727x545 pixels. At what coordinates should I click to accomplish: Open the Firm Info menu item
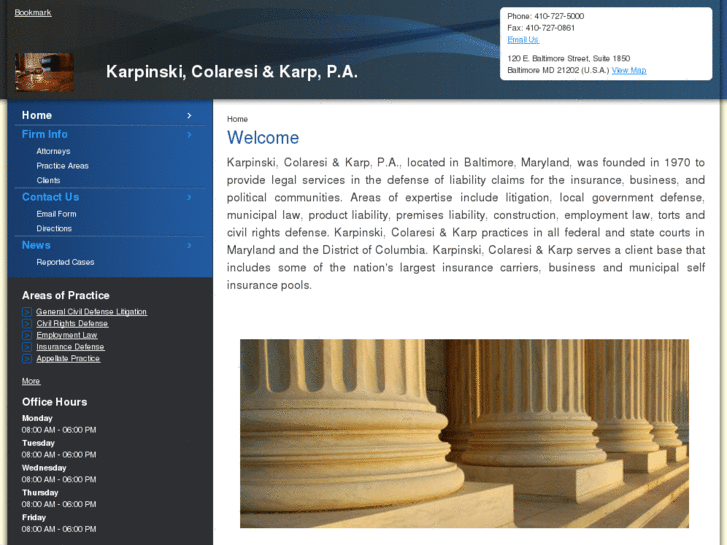tap(45, 134)
